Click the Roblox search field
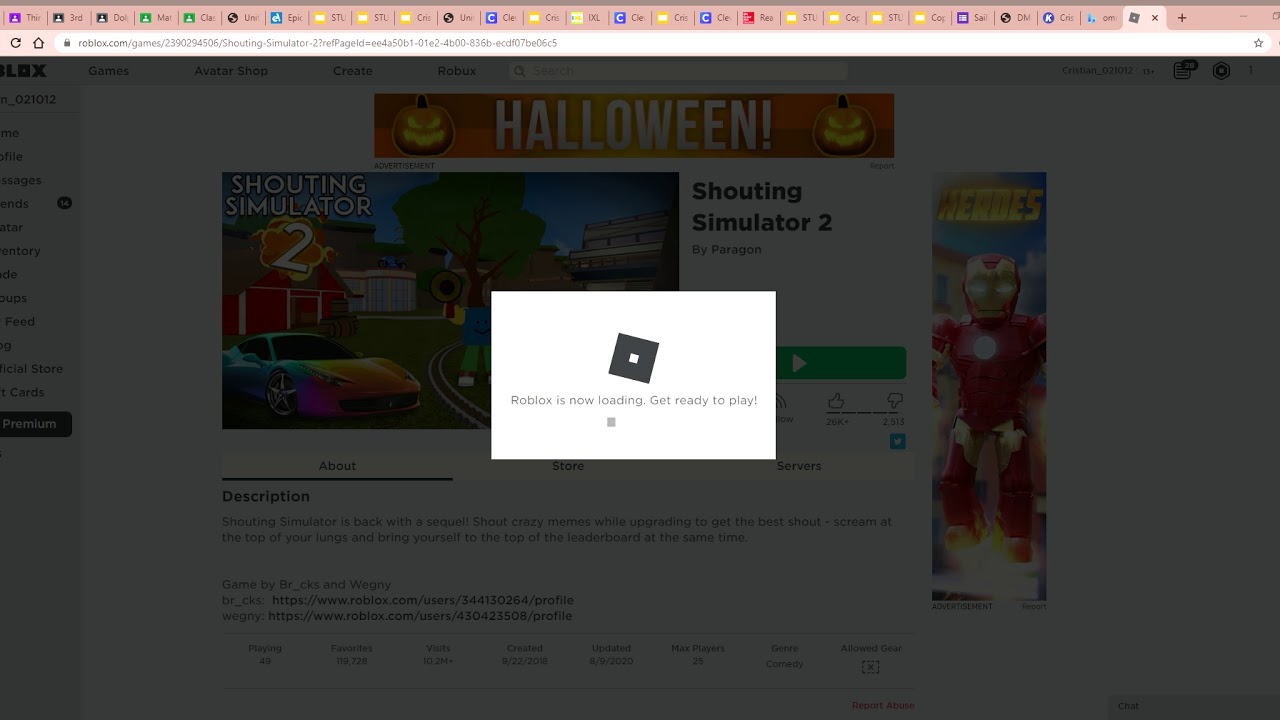Screen dimensions: 1280x720 coord(678,71)
